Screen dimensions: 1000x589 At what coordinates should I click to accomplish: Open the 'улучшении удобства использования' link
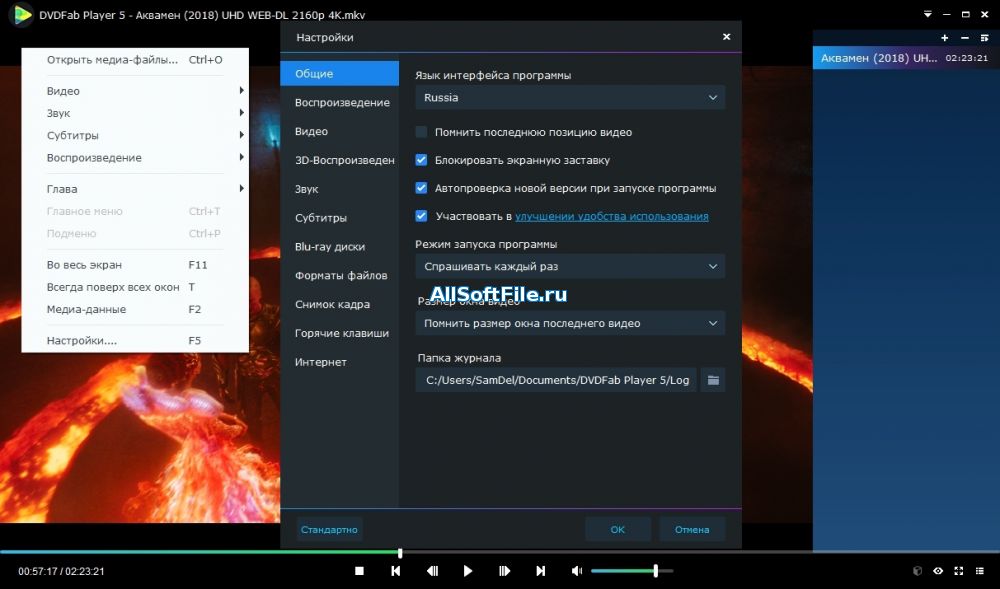point(612,216)
